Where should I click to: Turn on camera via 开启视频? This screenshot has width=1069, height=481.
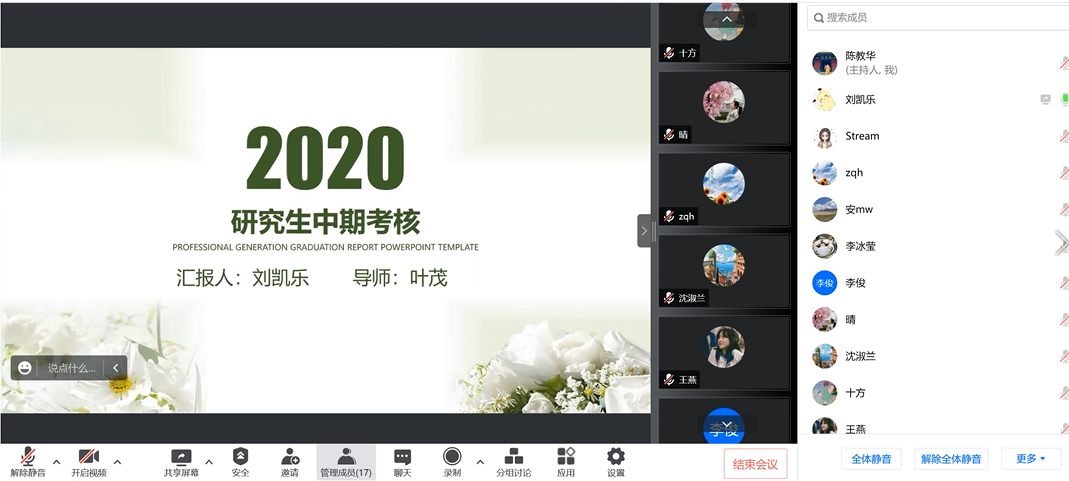coord(88,457)
